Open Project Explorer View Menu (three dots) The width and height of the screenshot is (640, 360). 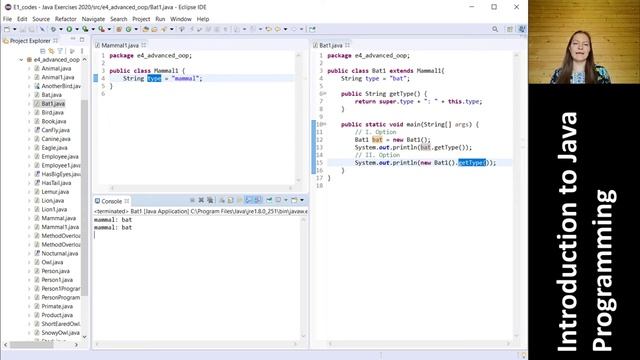point(82,51)
